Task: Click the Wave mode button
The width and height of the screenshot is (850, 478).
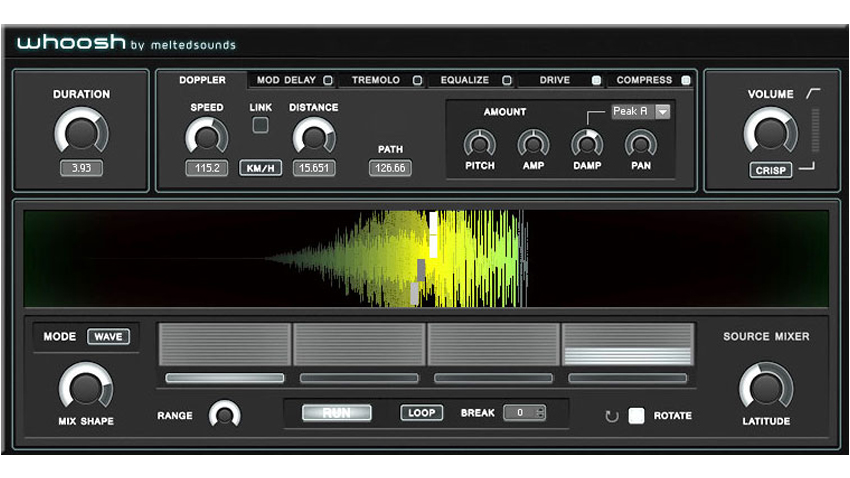Action: point(108,337)
